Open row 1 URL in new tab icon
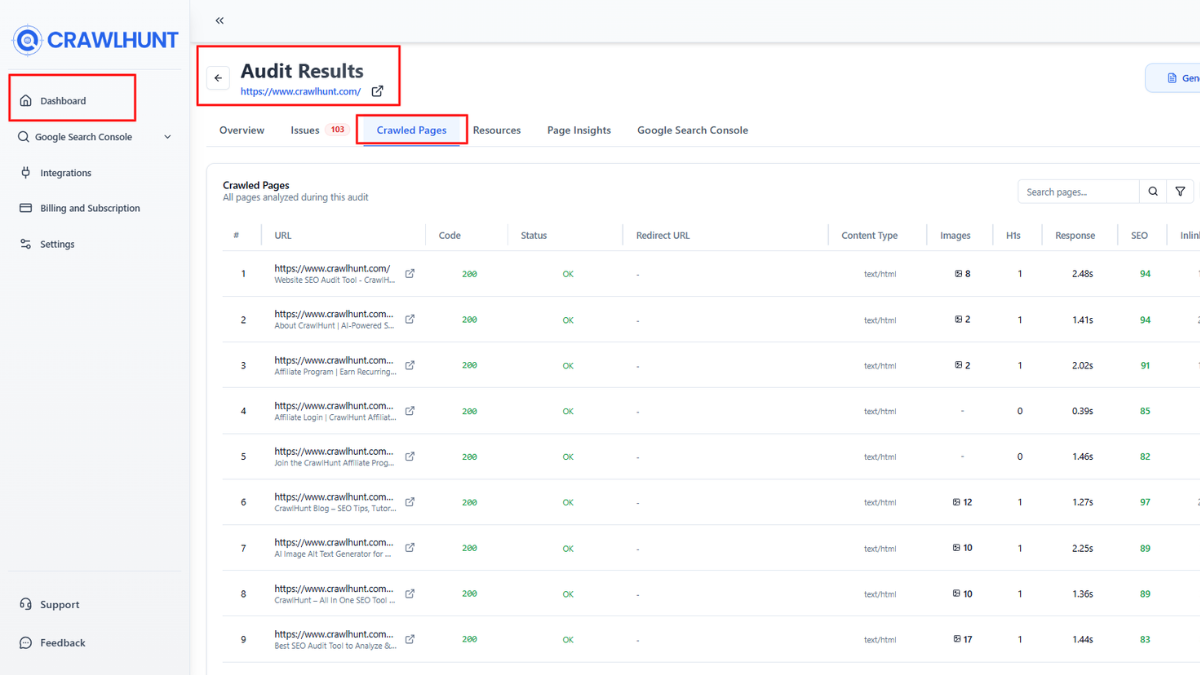1200x675 pixels. click(410, 273)
